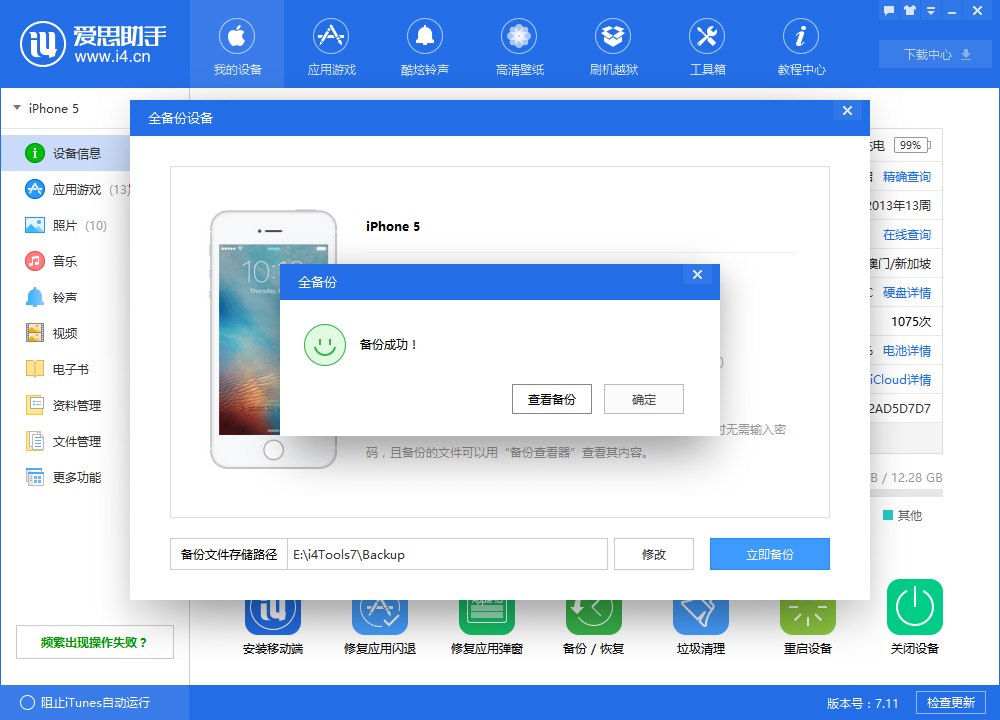Click the backup path input field
The height and width of the screenshot is (720, 1000).
coord(450,554)
